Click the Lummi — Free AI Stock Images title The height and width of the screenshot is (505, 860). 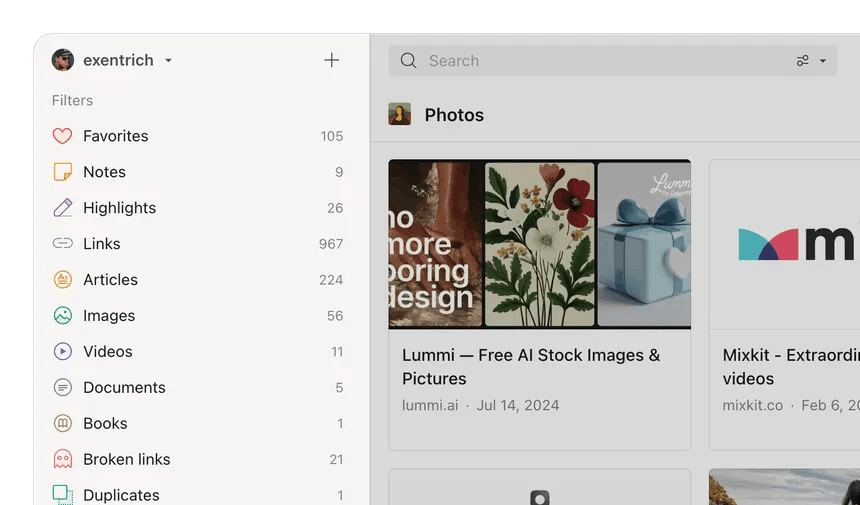531,366
